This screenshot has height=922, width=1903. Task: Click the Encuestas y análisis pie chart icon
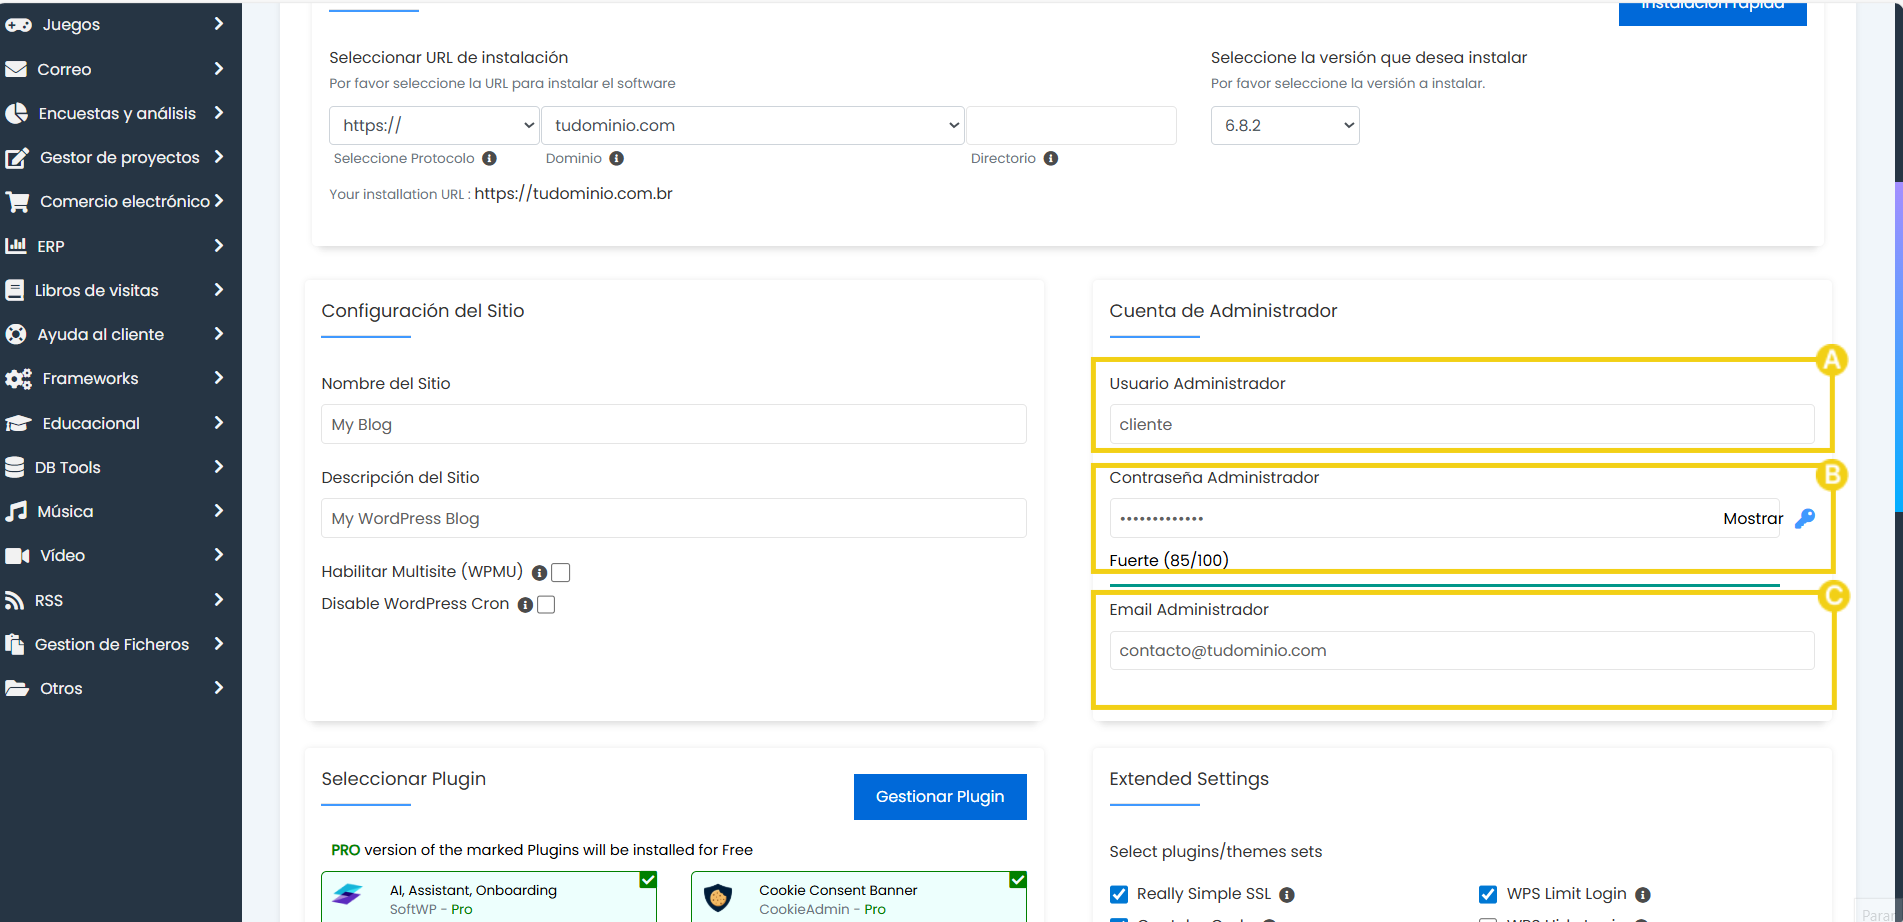tap(16, 113)
